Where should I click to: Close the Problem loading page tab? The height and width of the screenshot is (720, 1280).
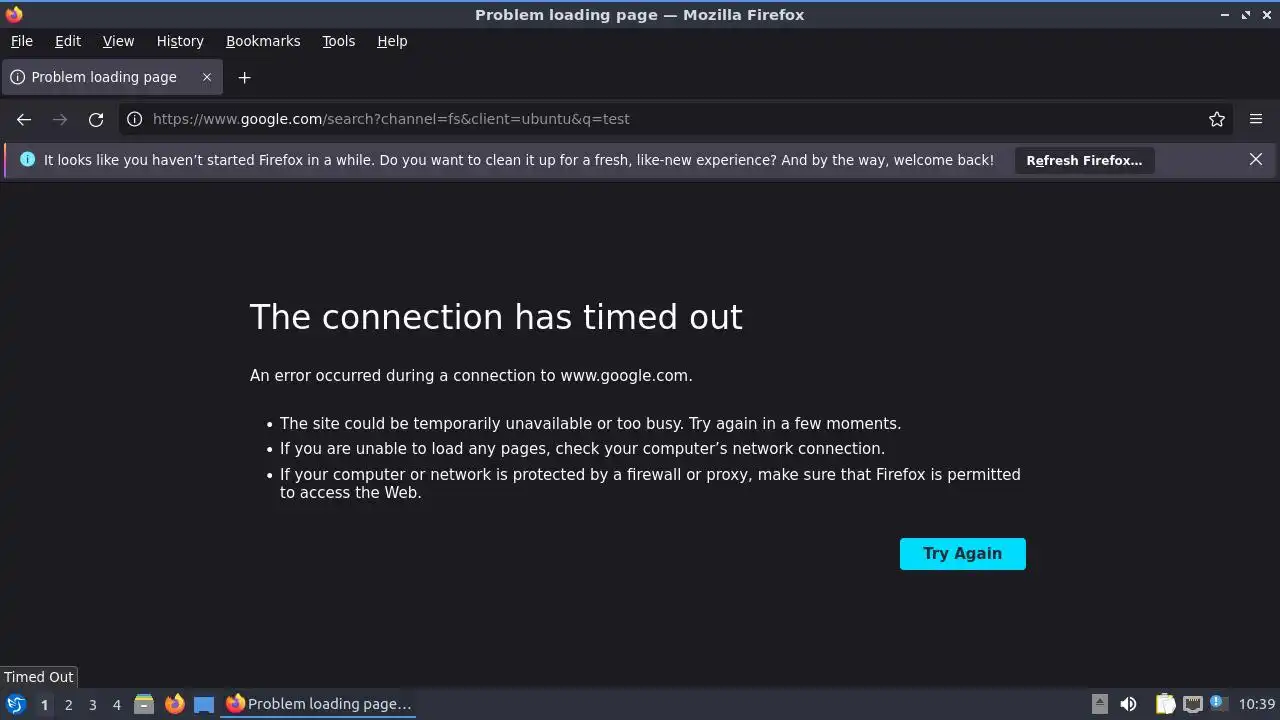207,77
